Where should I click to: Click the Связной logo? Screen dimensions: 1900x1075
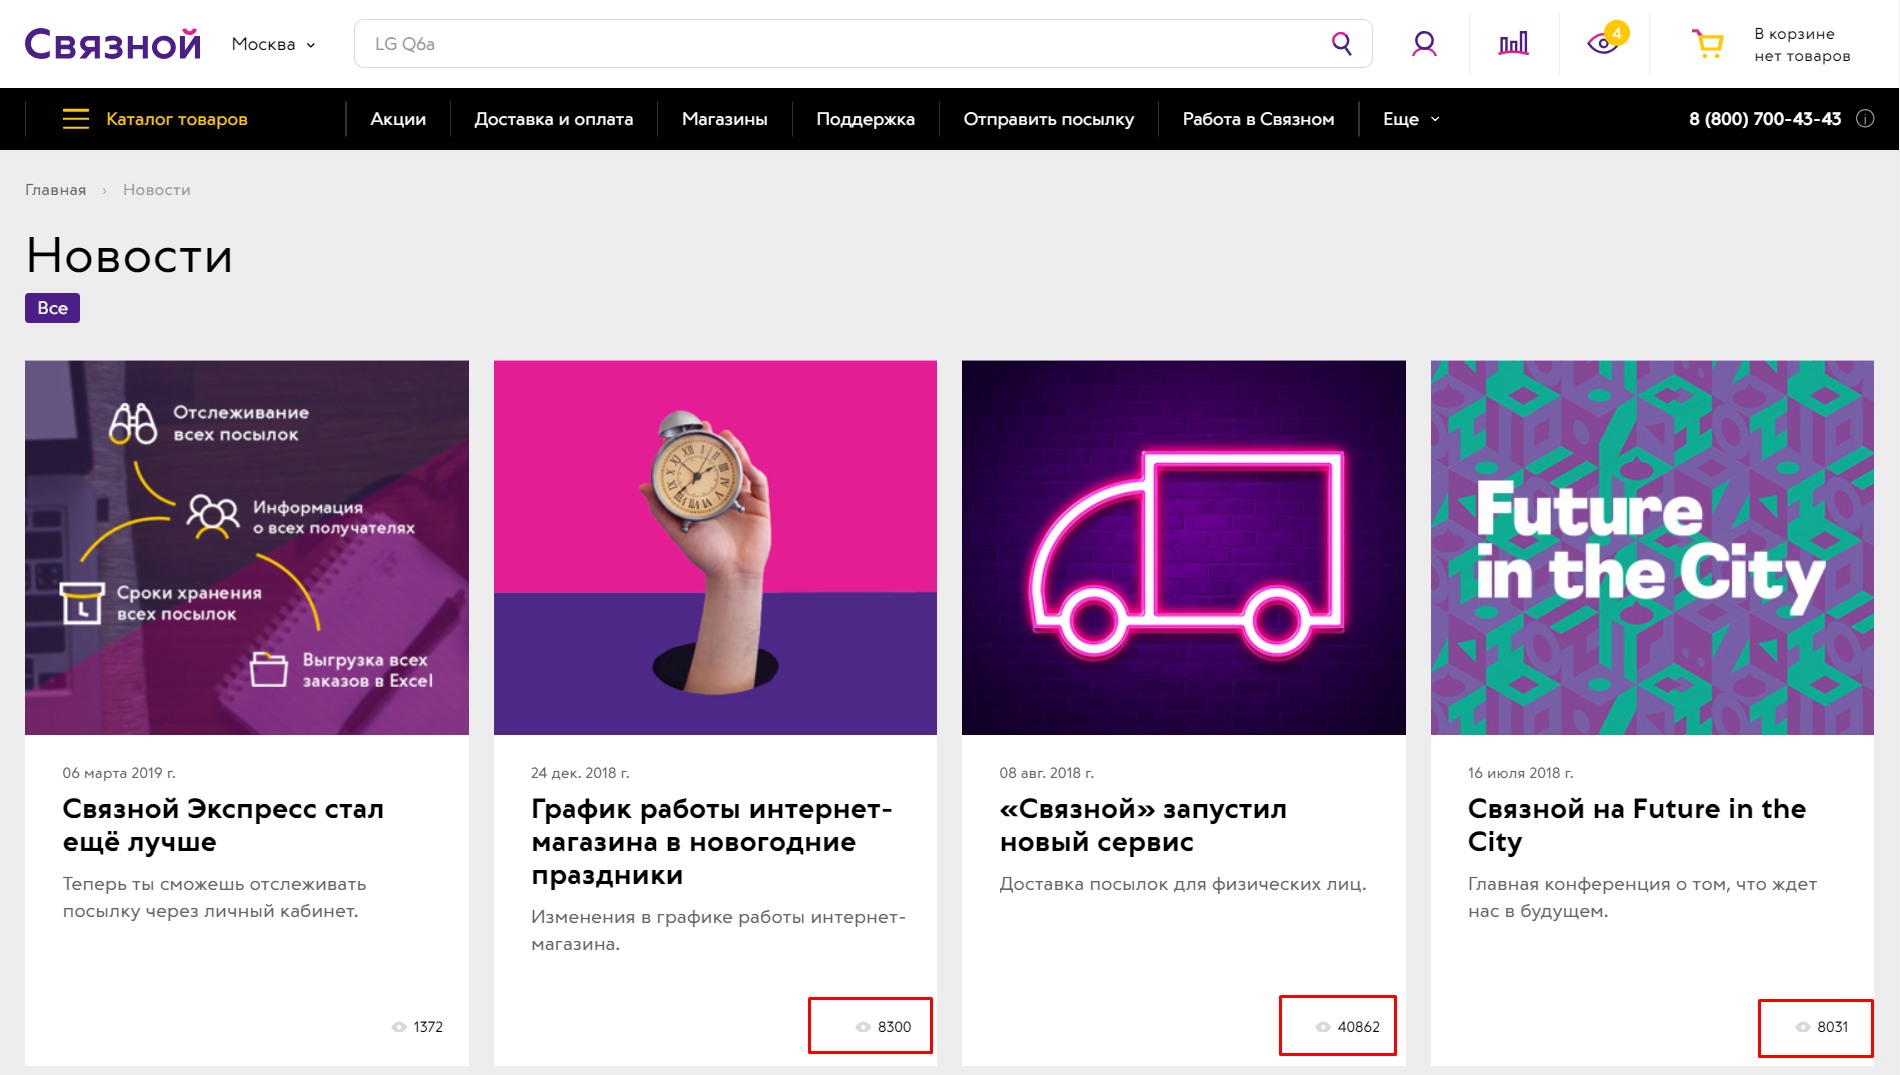113,44
